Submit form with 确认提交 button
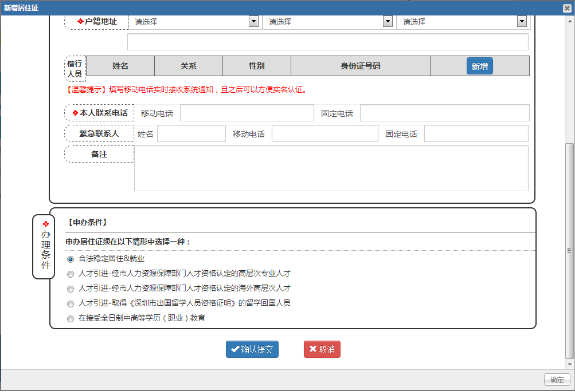Image resolution: width=575 pixels, height=392 pixels. [252, 349]
